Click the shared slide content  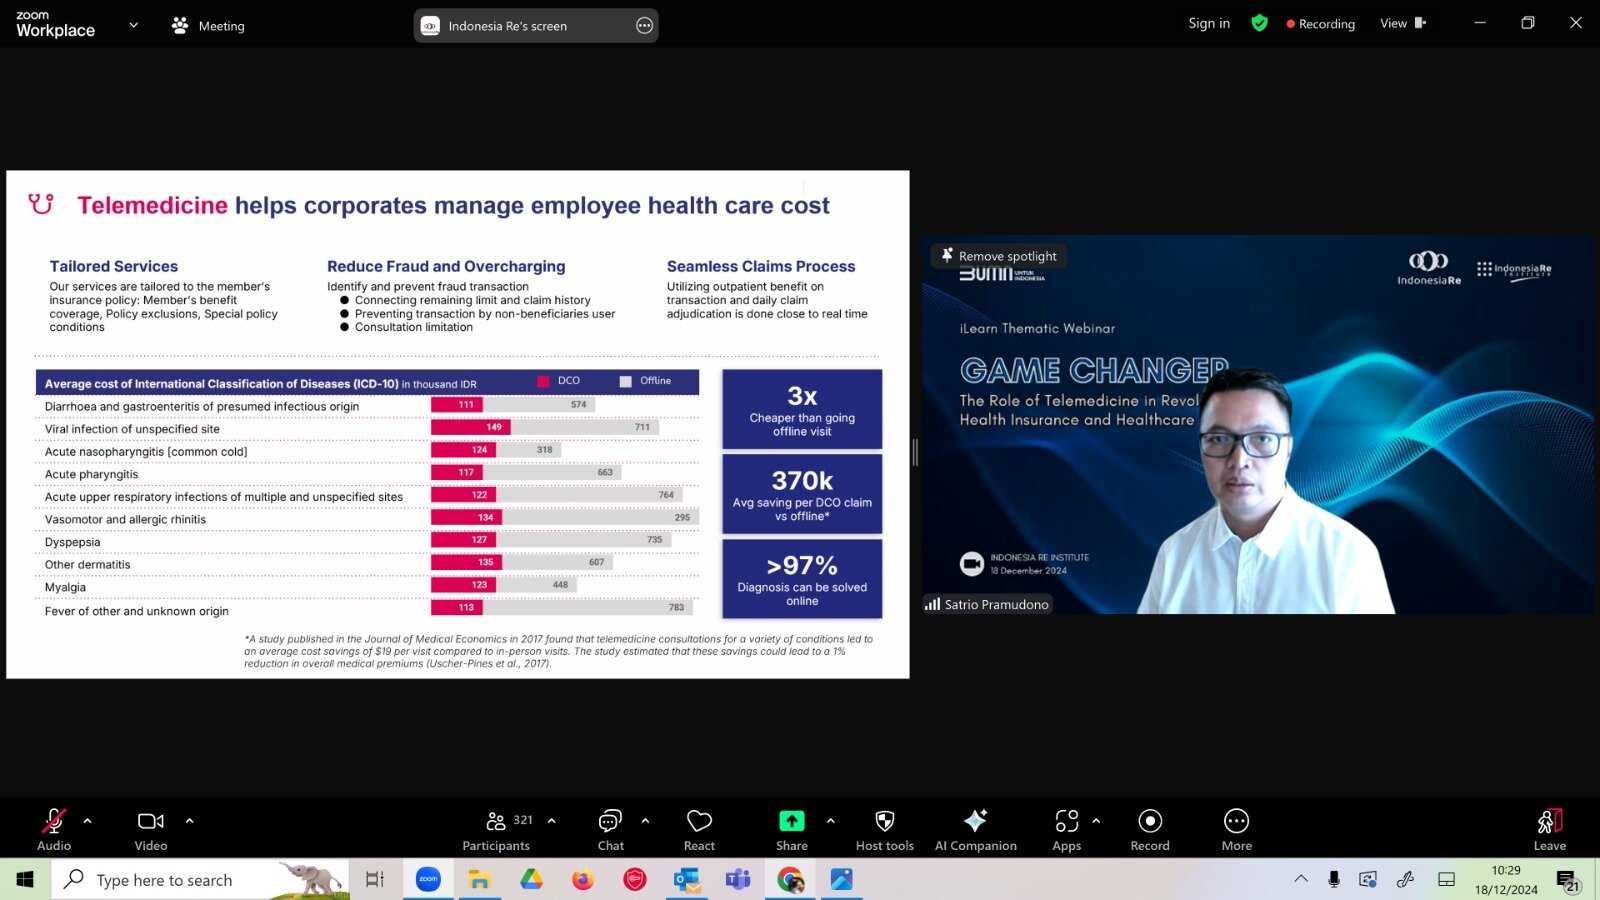pos(458,424)
